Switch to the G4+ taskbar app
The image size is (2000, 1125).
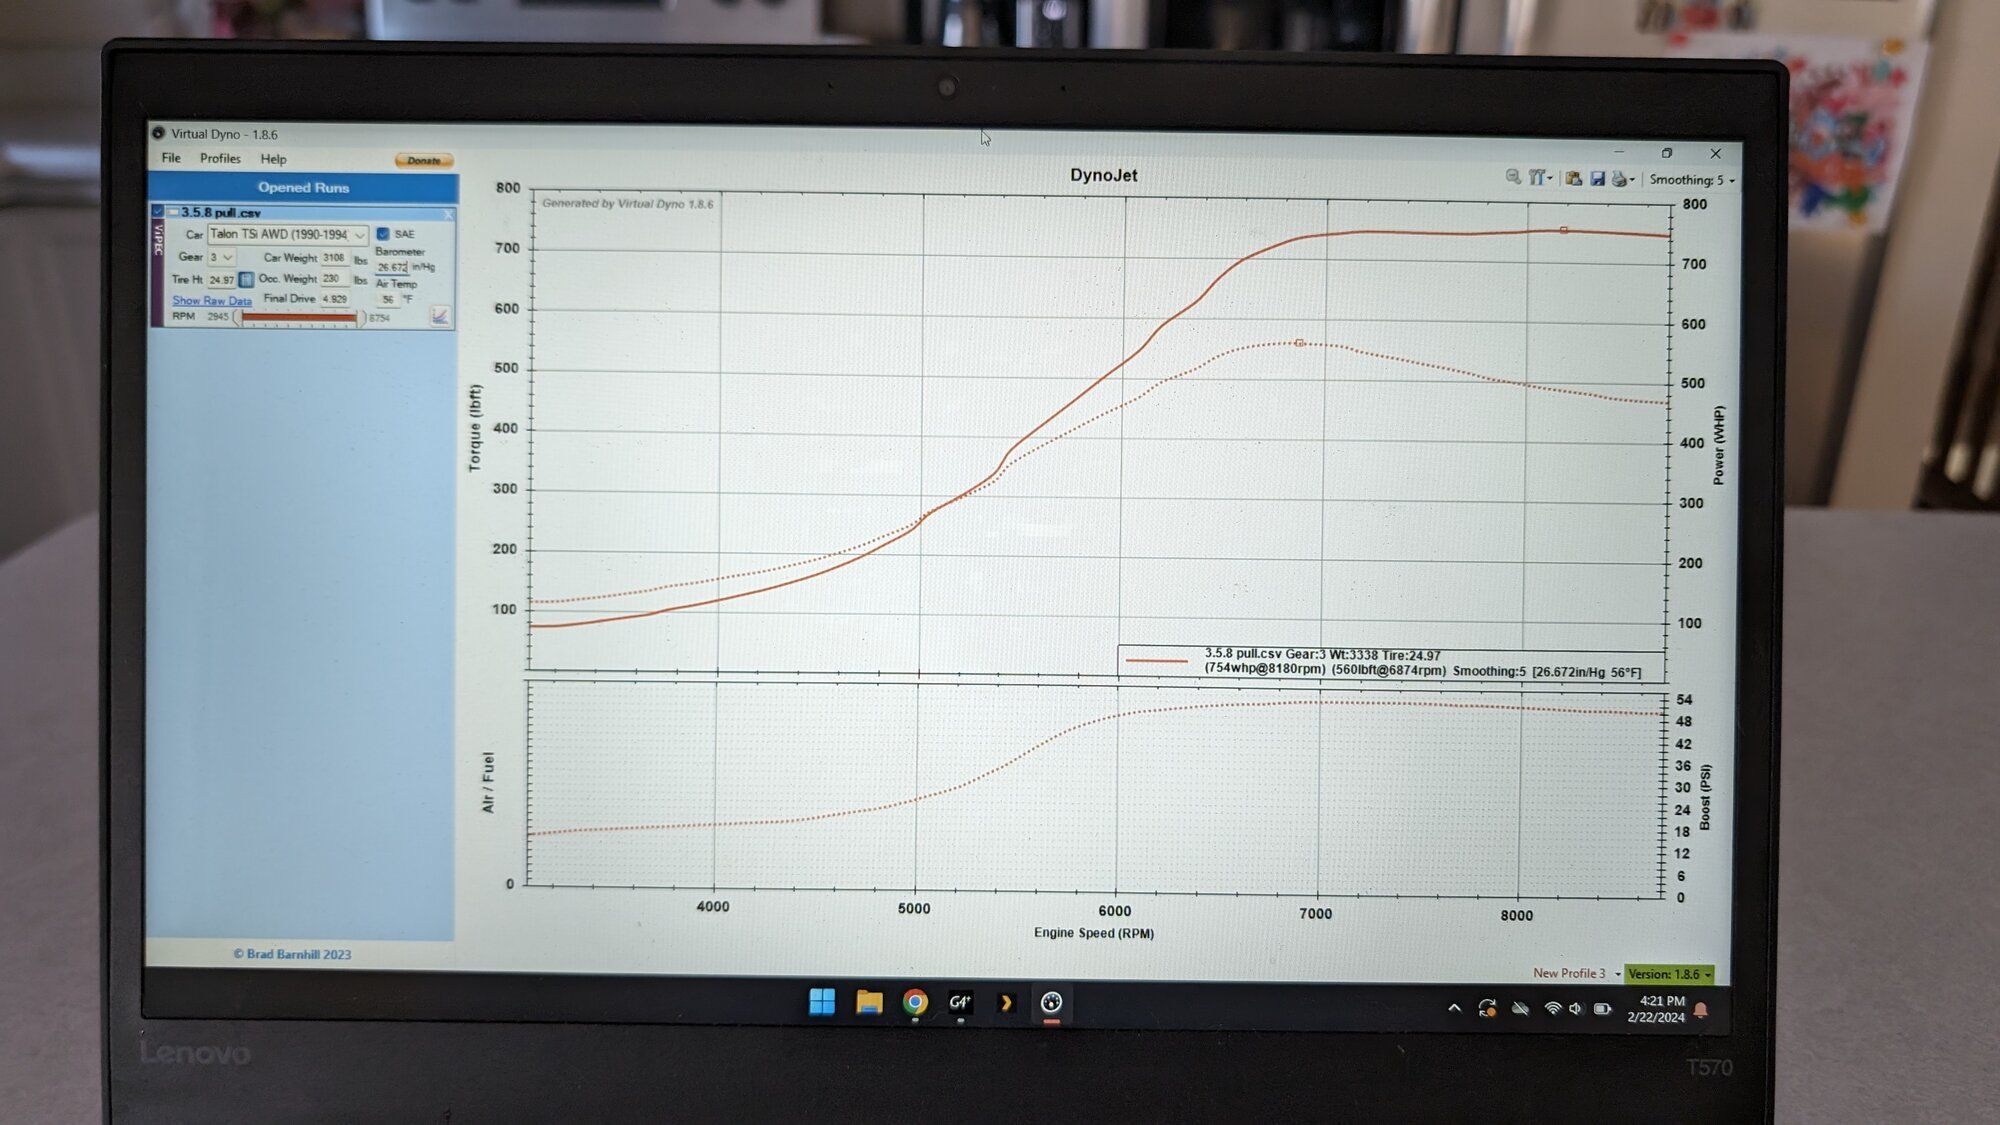[x=960, y=1002]
